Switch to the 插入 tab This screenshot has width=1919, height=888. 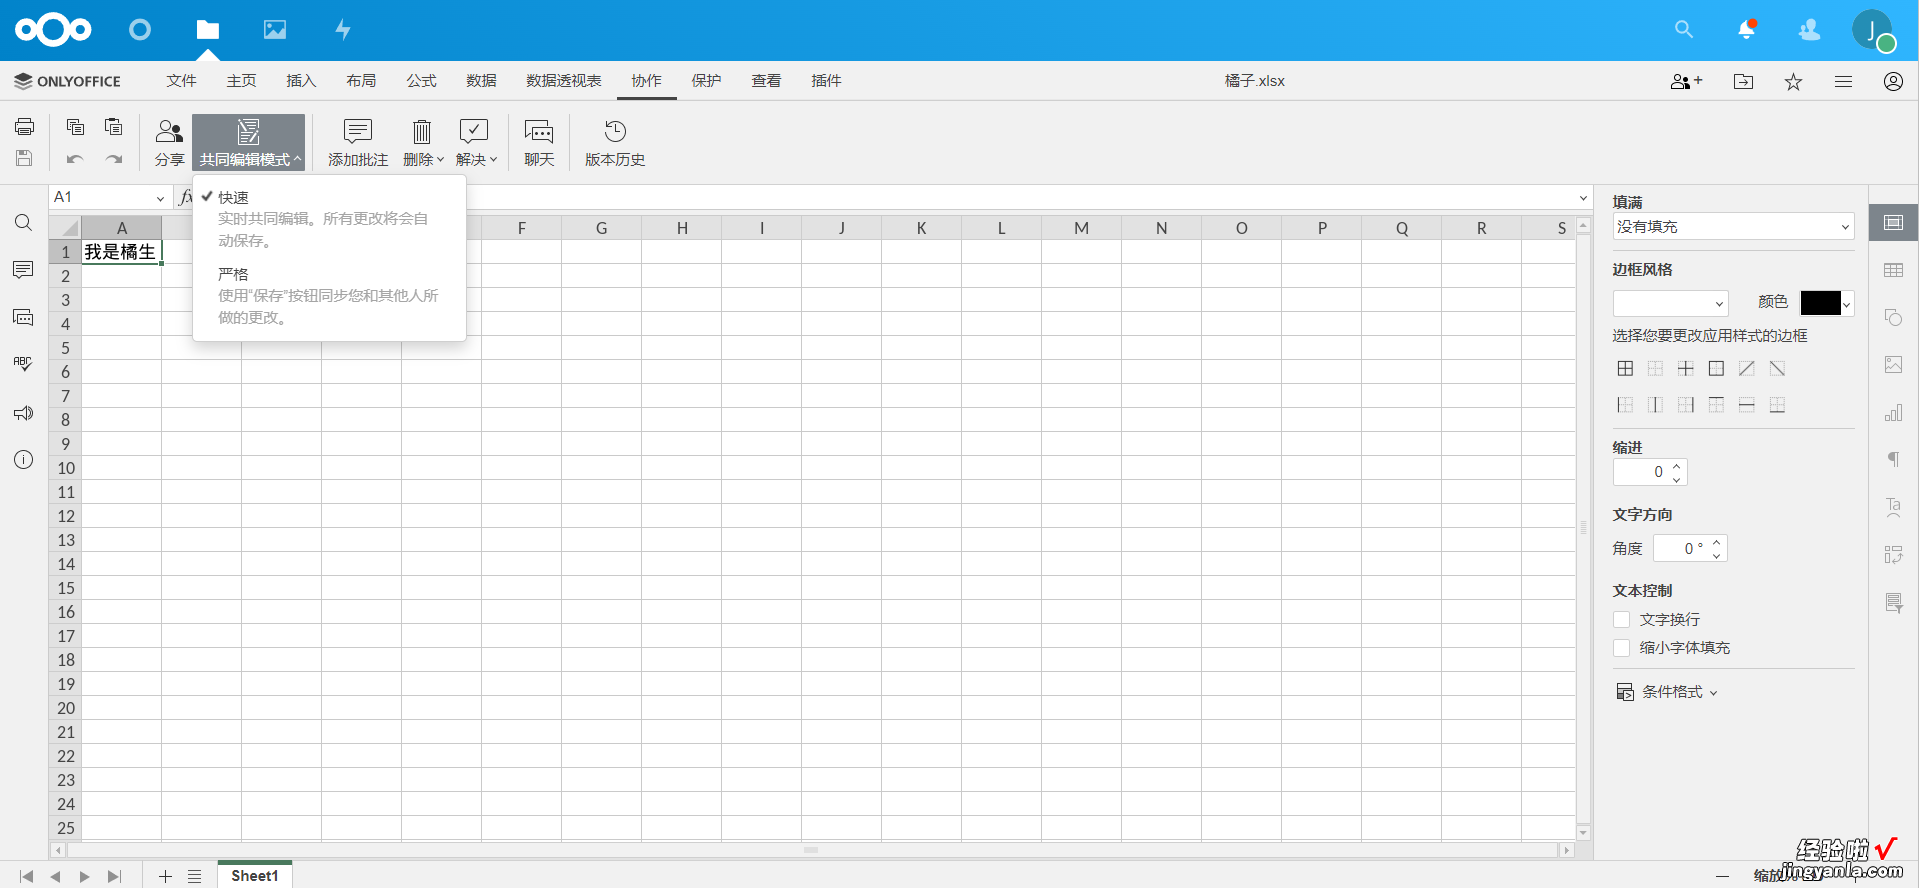point(301,81)
